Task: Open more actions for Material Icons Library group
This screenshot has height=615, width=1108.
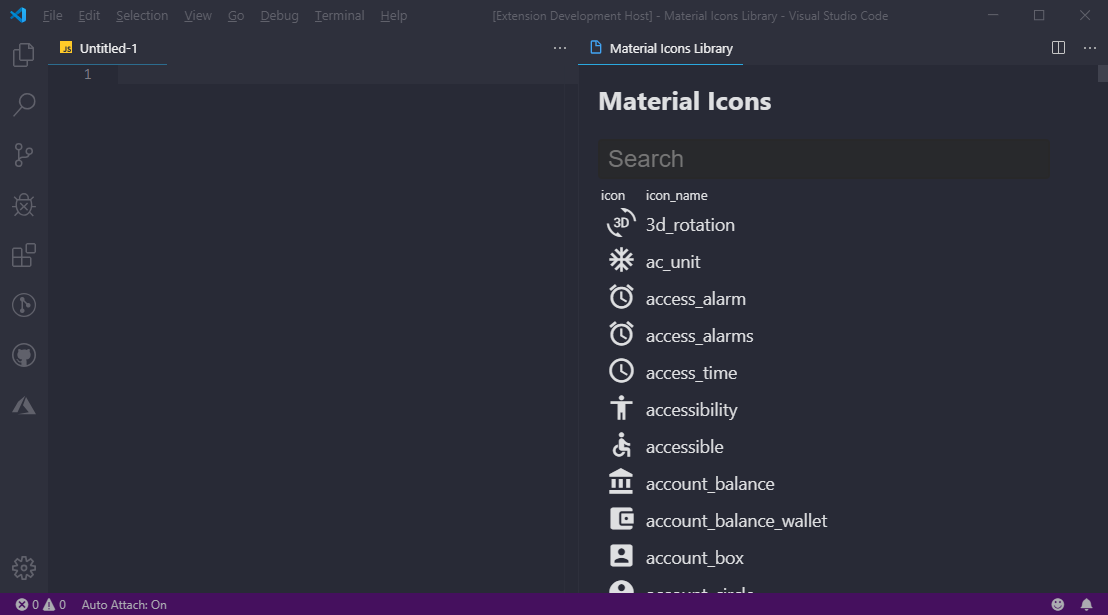Action: tap(1090, 48)
